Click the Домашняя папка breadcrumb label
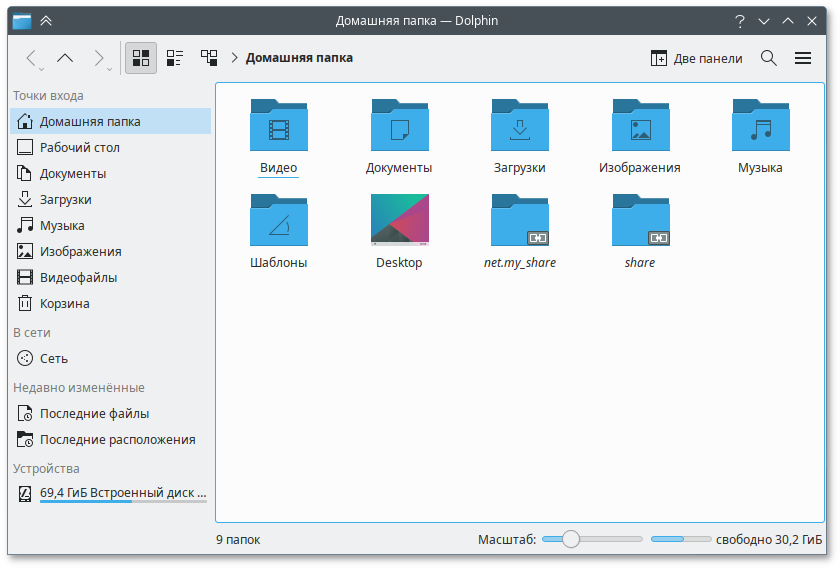 [x=299, y=58]
